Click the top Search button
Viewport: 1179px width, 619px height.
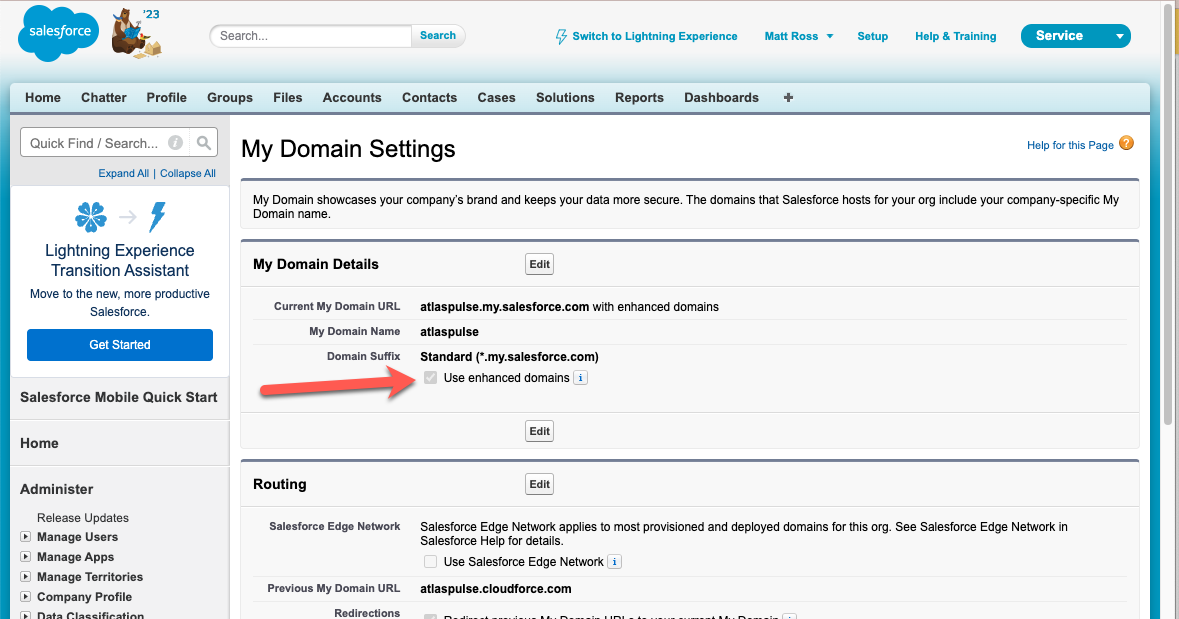click(438, 35)
